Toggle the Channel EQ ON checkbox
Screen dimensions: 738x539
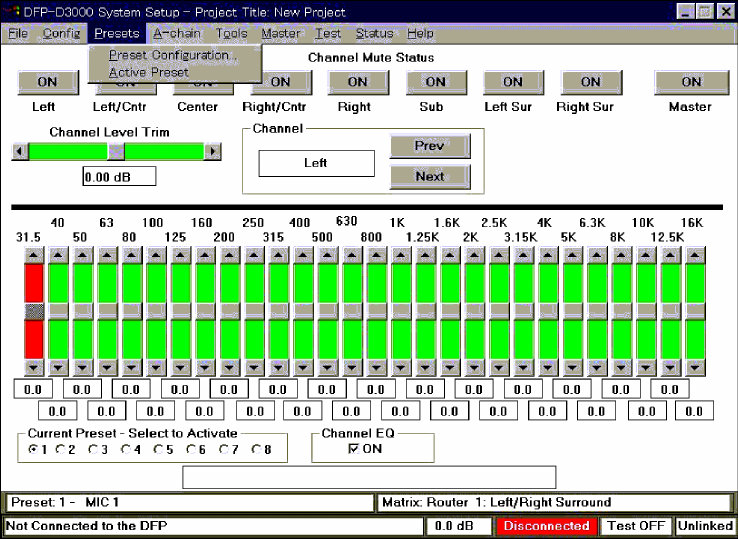pyautogui.click(x=354, y=449)
